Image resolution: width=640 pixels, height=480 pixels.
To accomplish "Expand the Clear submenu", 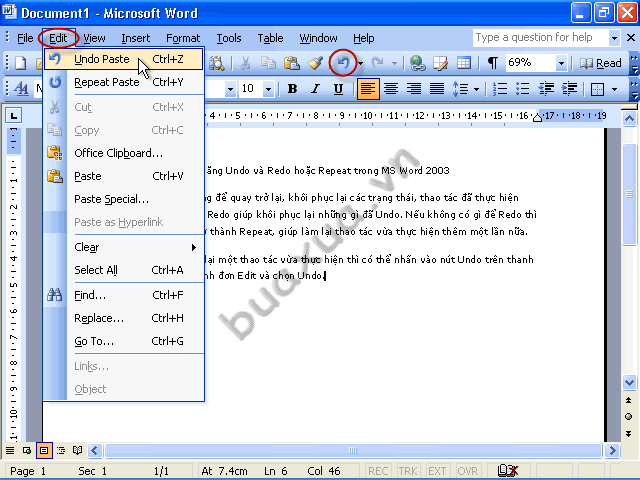I will (x=124, y=247).
